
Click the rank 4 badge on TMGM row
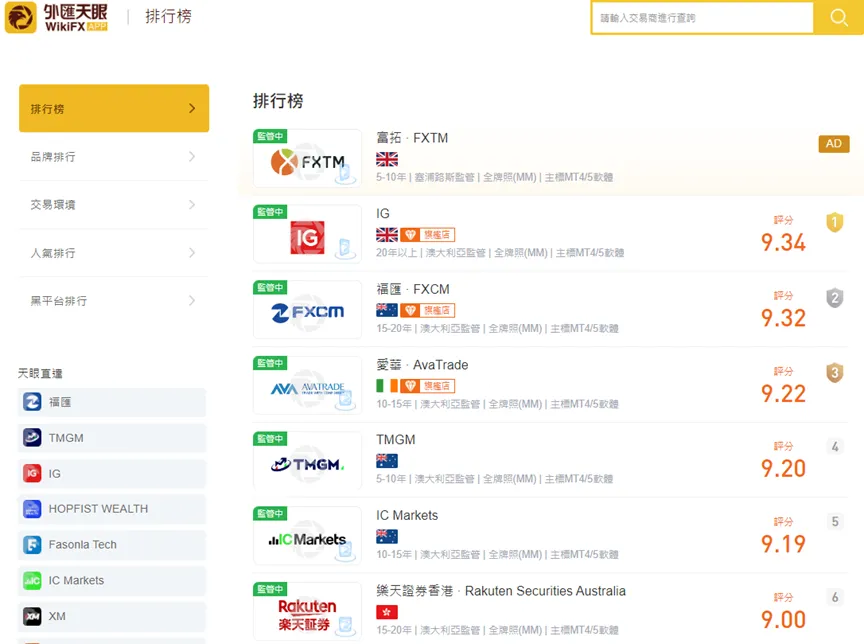(835, 446)
